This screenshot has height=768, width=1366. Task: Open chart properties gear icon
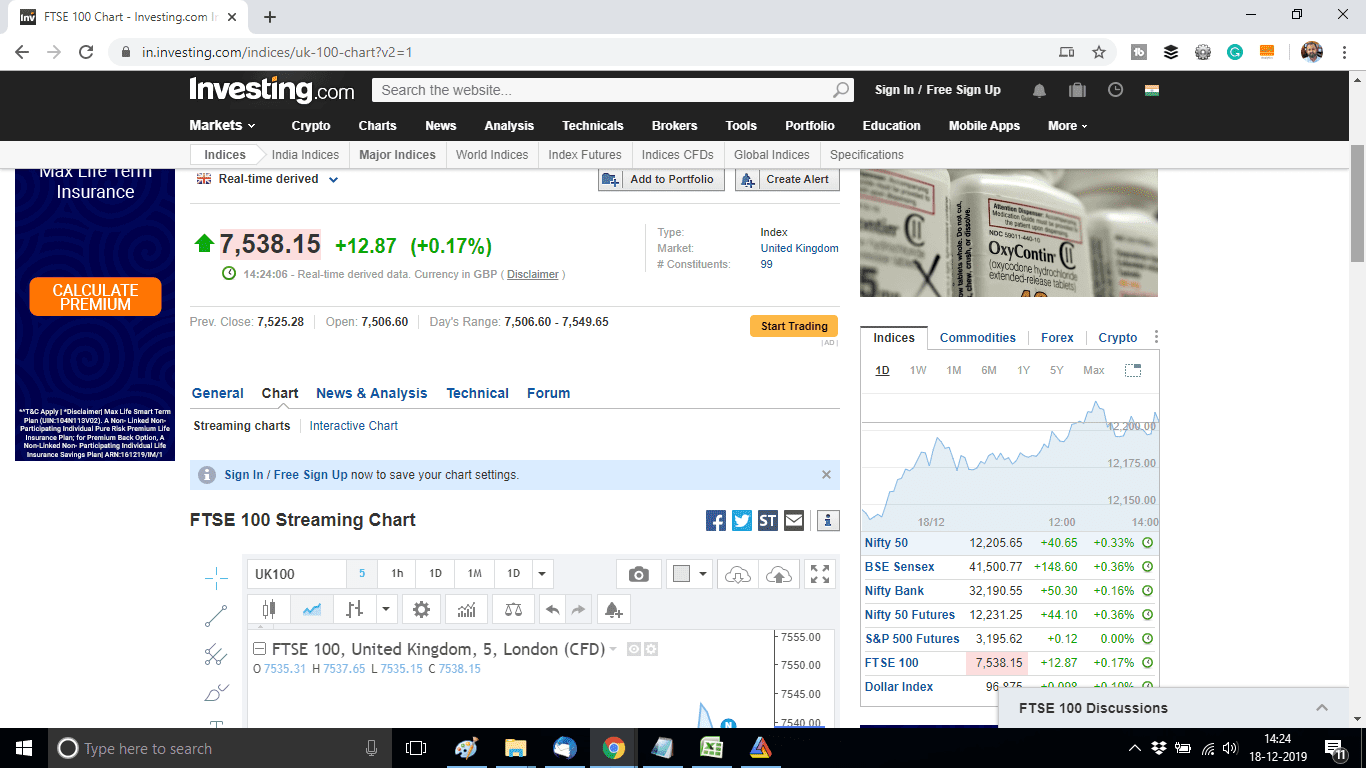[x=421, y=609]
